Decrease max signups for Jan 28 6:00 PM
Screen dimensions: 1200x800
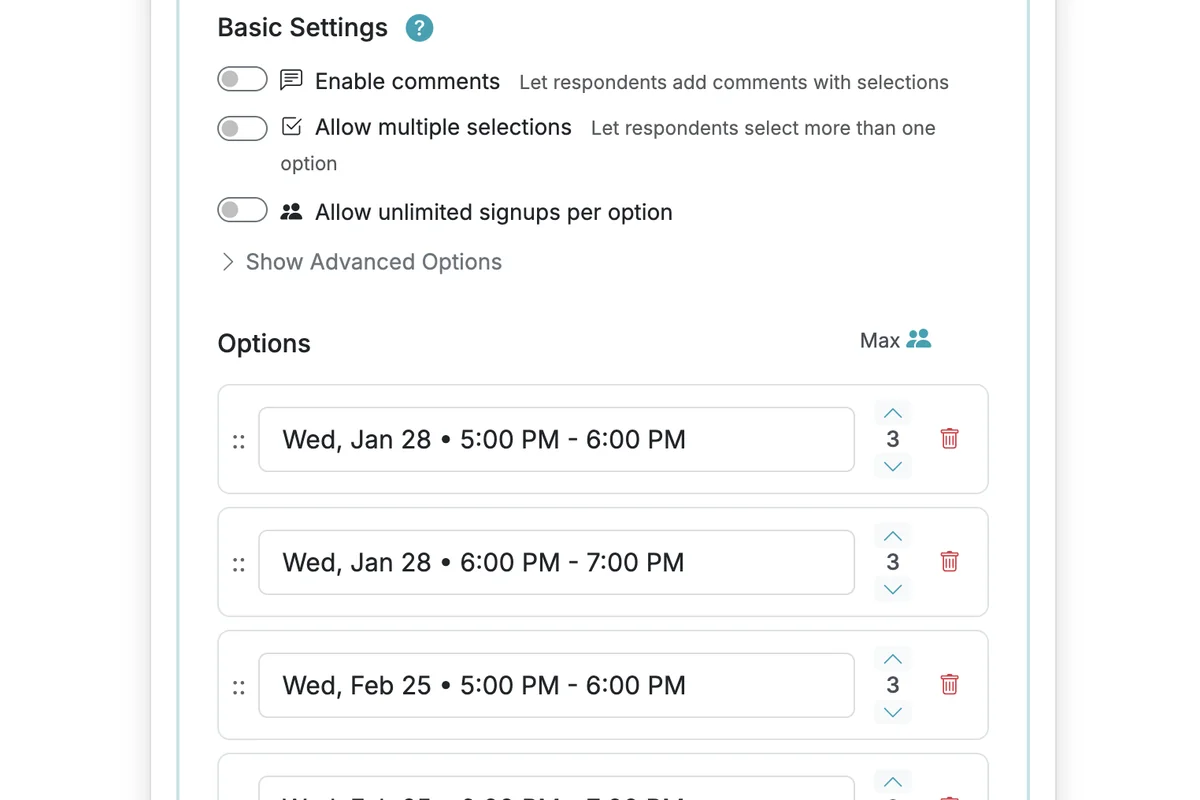pyautogui.click(x=892, y=589)
